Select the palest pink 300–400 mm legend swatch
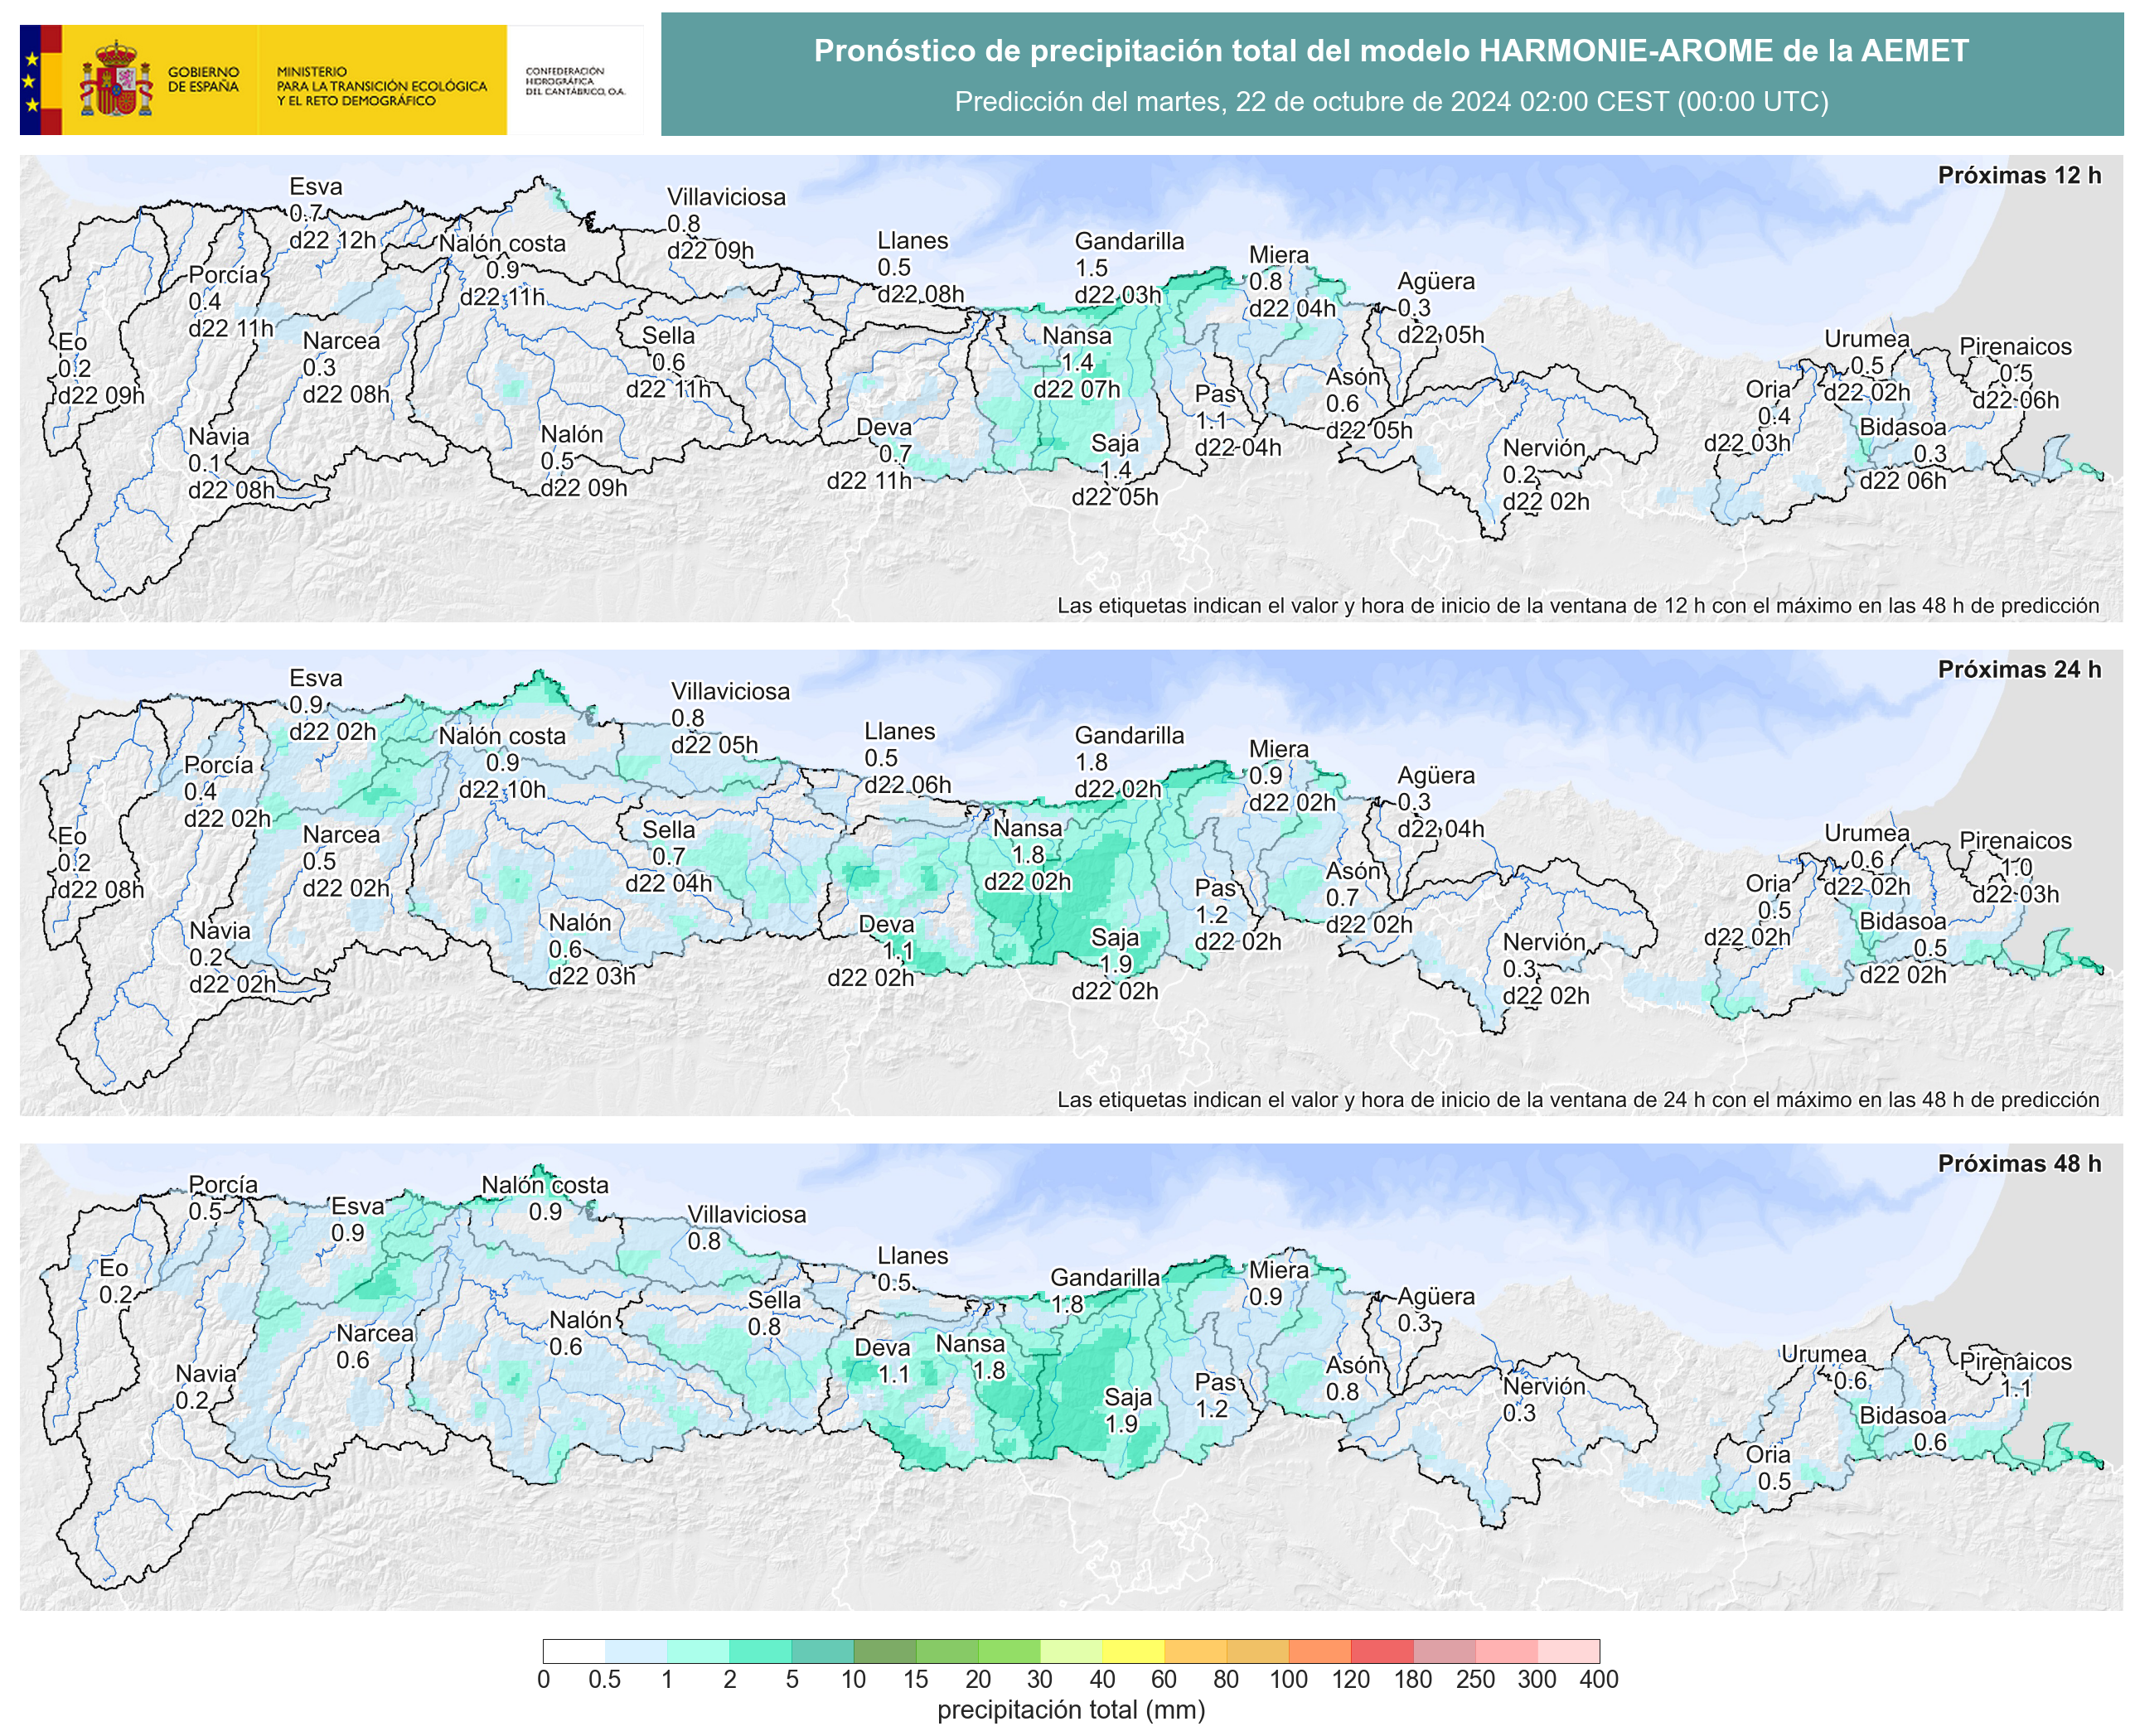 [x=1568, y=1651]
